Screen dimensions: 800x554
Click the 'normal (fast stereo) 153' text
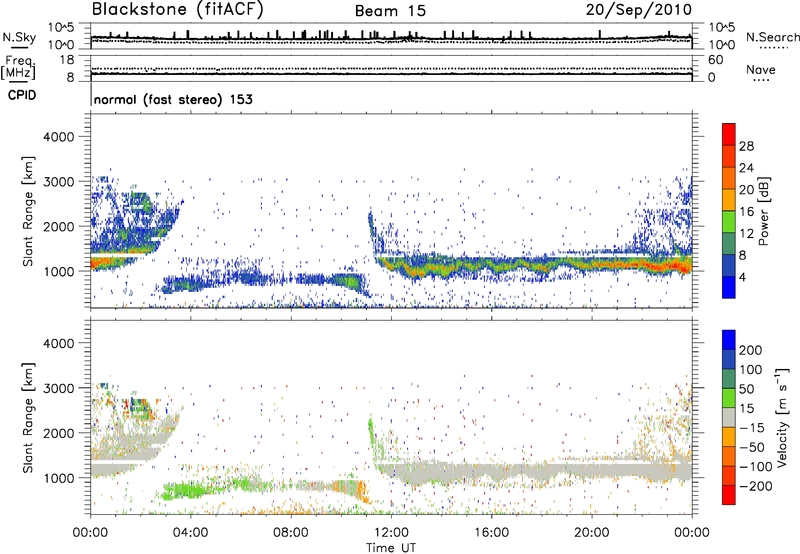[x=173, y=99]
